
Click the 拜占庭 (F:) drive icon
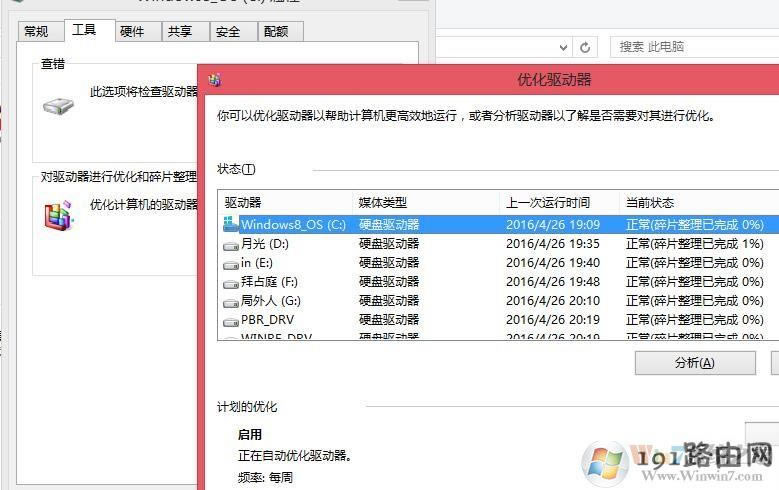231,284
